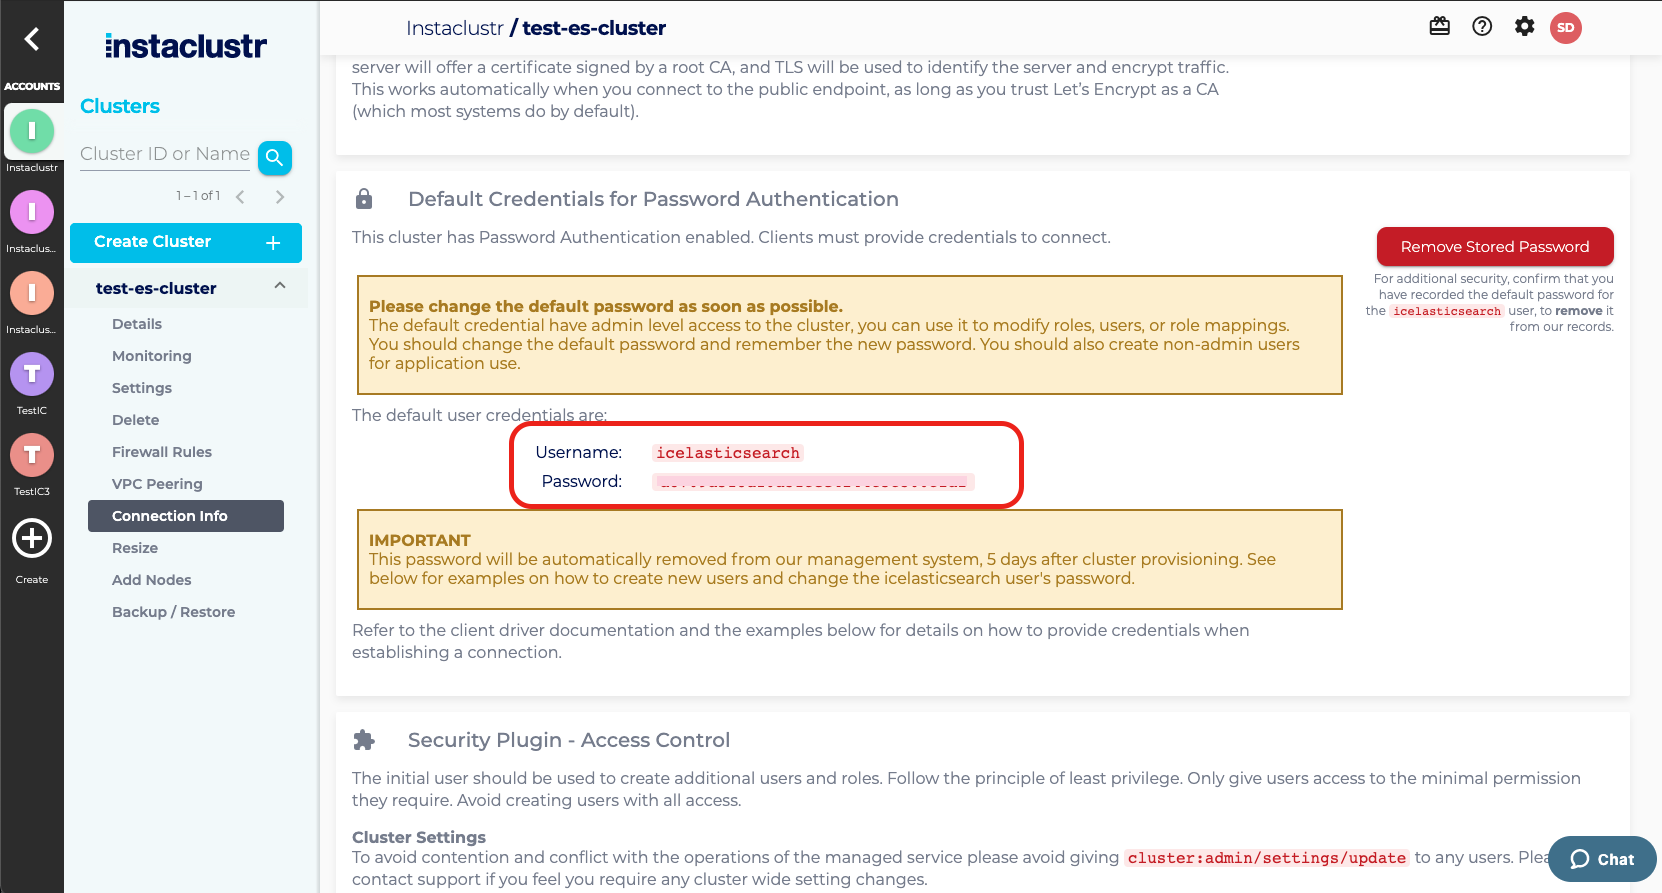Open the what's new gift icon
The height and width of the screenshot is (893, 1662).
(1440, 26)
